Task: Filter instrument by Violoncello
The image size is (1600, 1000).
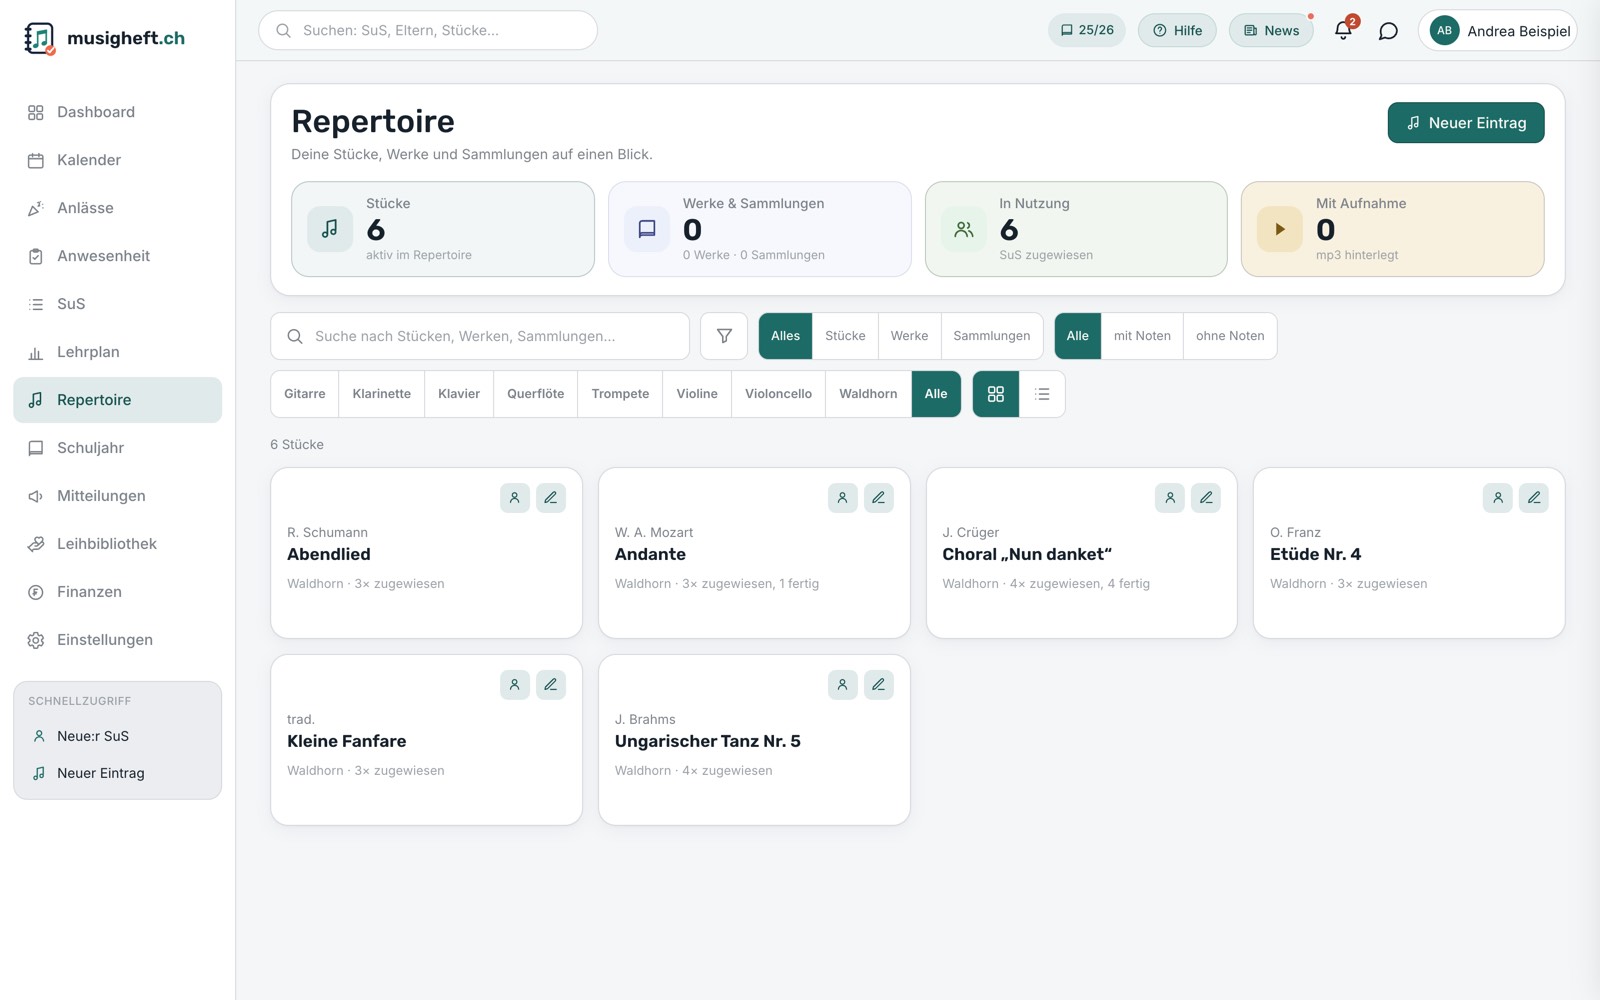Action: 778,394
